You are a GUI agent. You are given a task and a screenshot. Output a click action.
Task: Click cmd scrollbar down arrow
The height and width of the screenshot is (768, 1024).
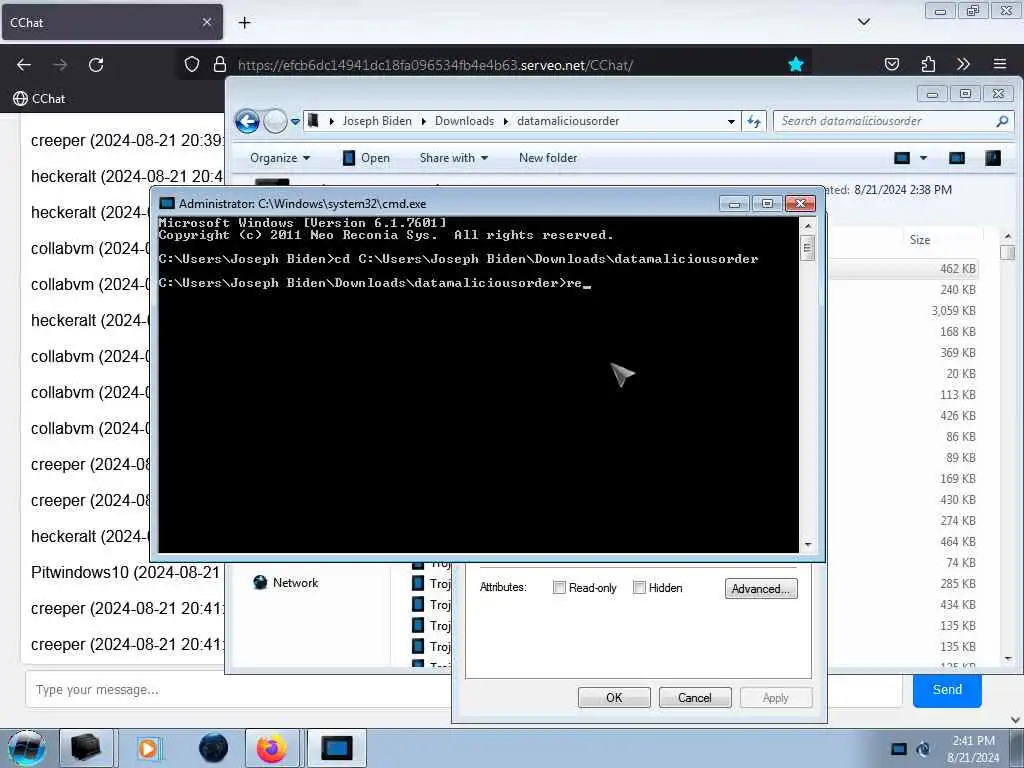click(x=808, y=544)
